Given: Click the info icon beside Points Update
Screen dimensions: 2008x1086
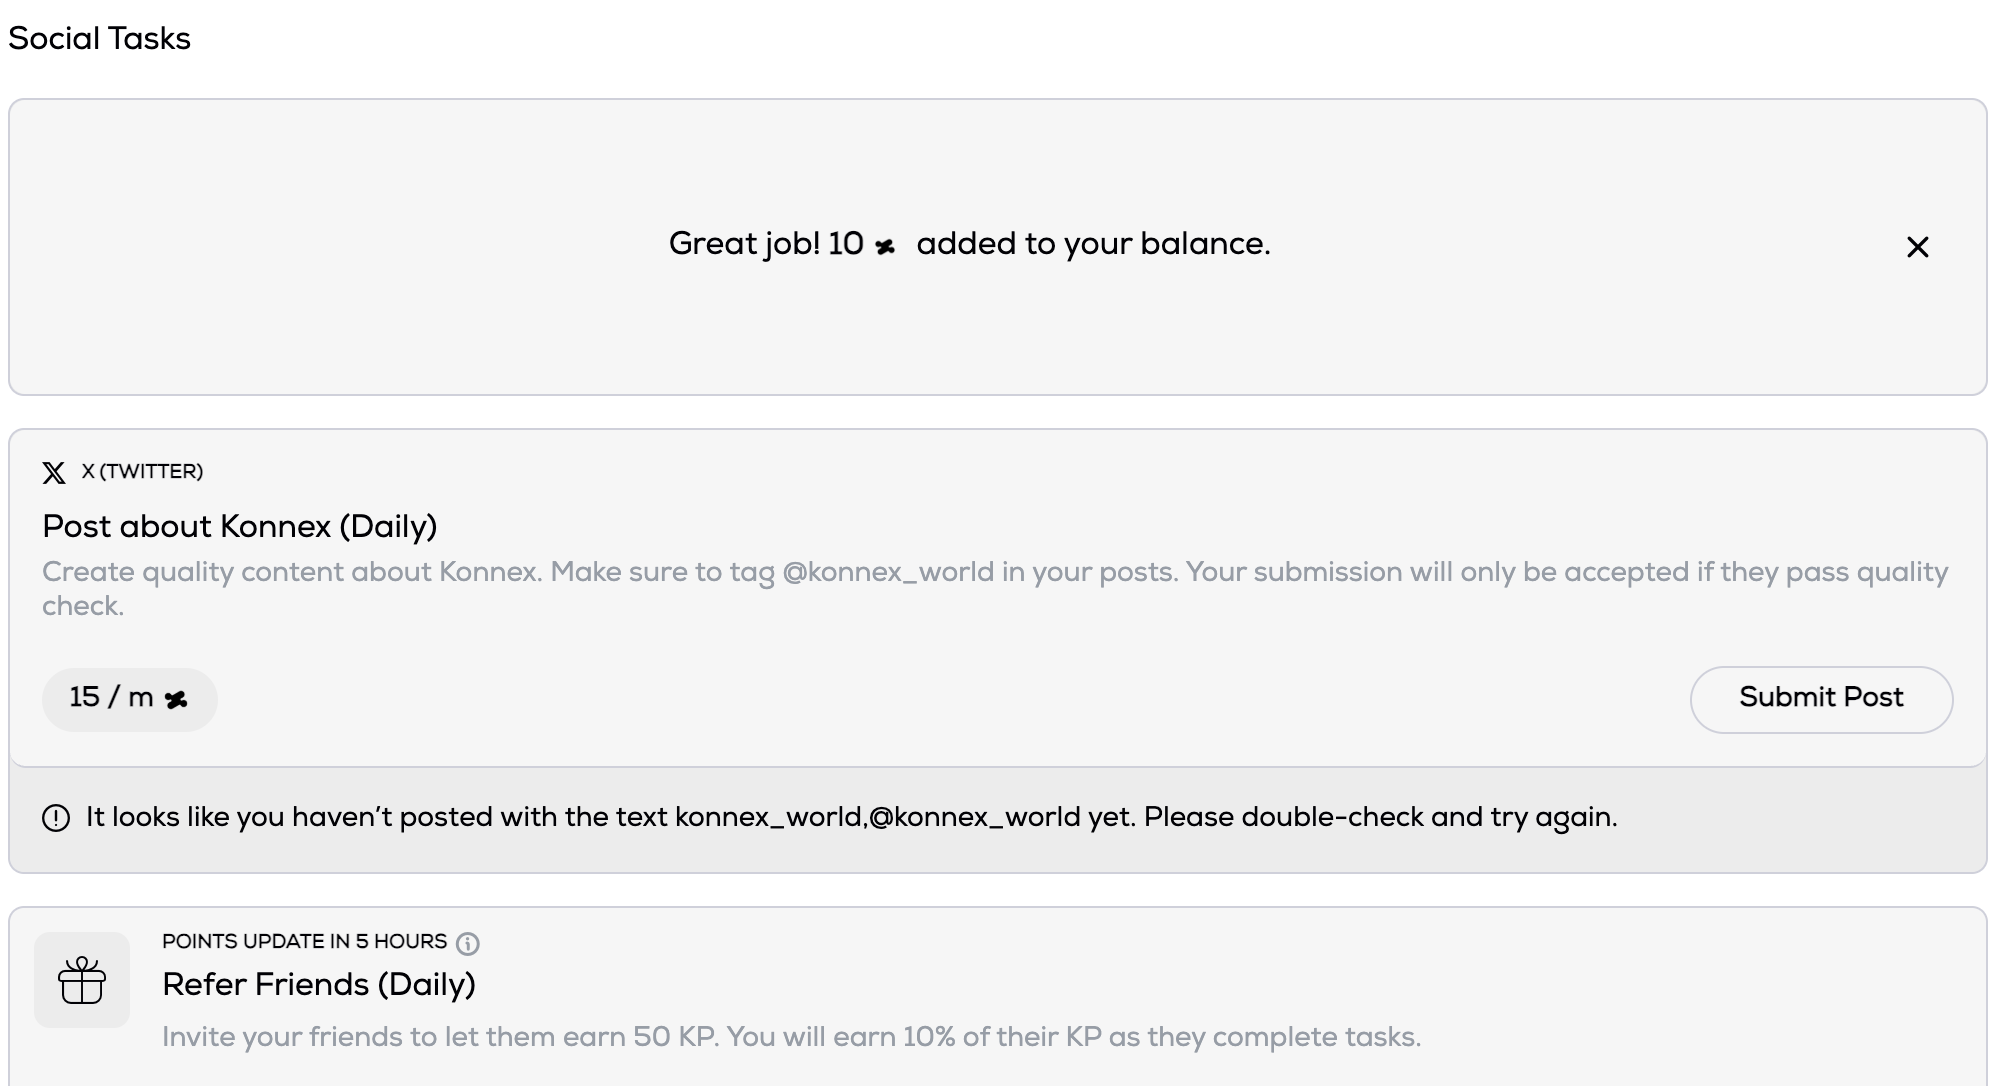Looking at the screenshot, I should [x=467, y=943].
